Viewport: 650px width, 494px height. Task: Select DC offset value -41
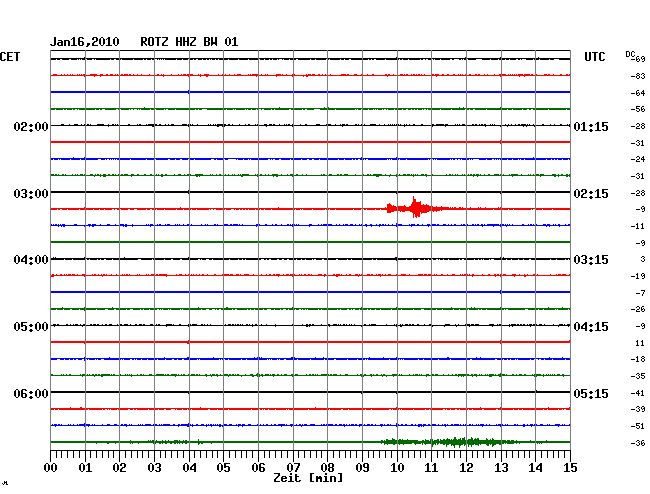(x=638, y=393)
